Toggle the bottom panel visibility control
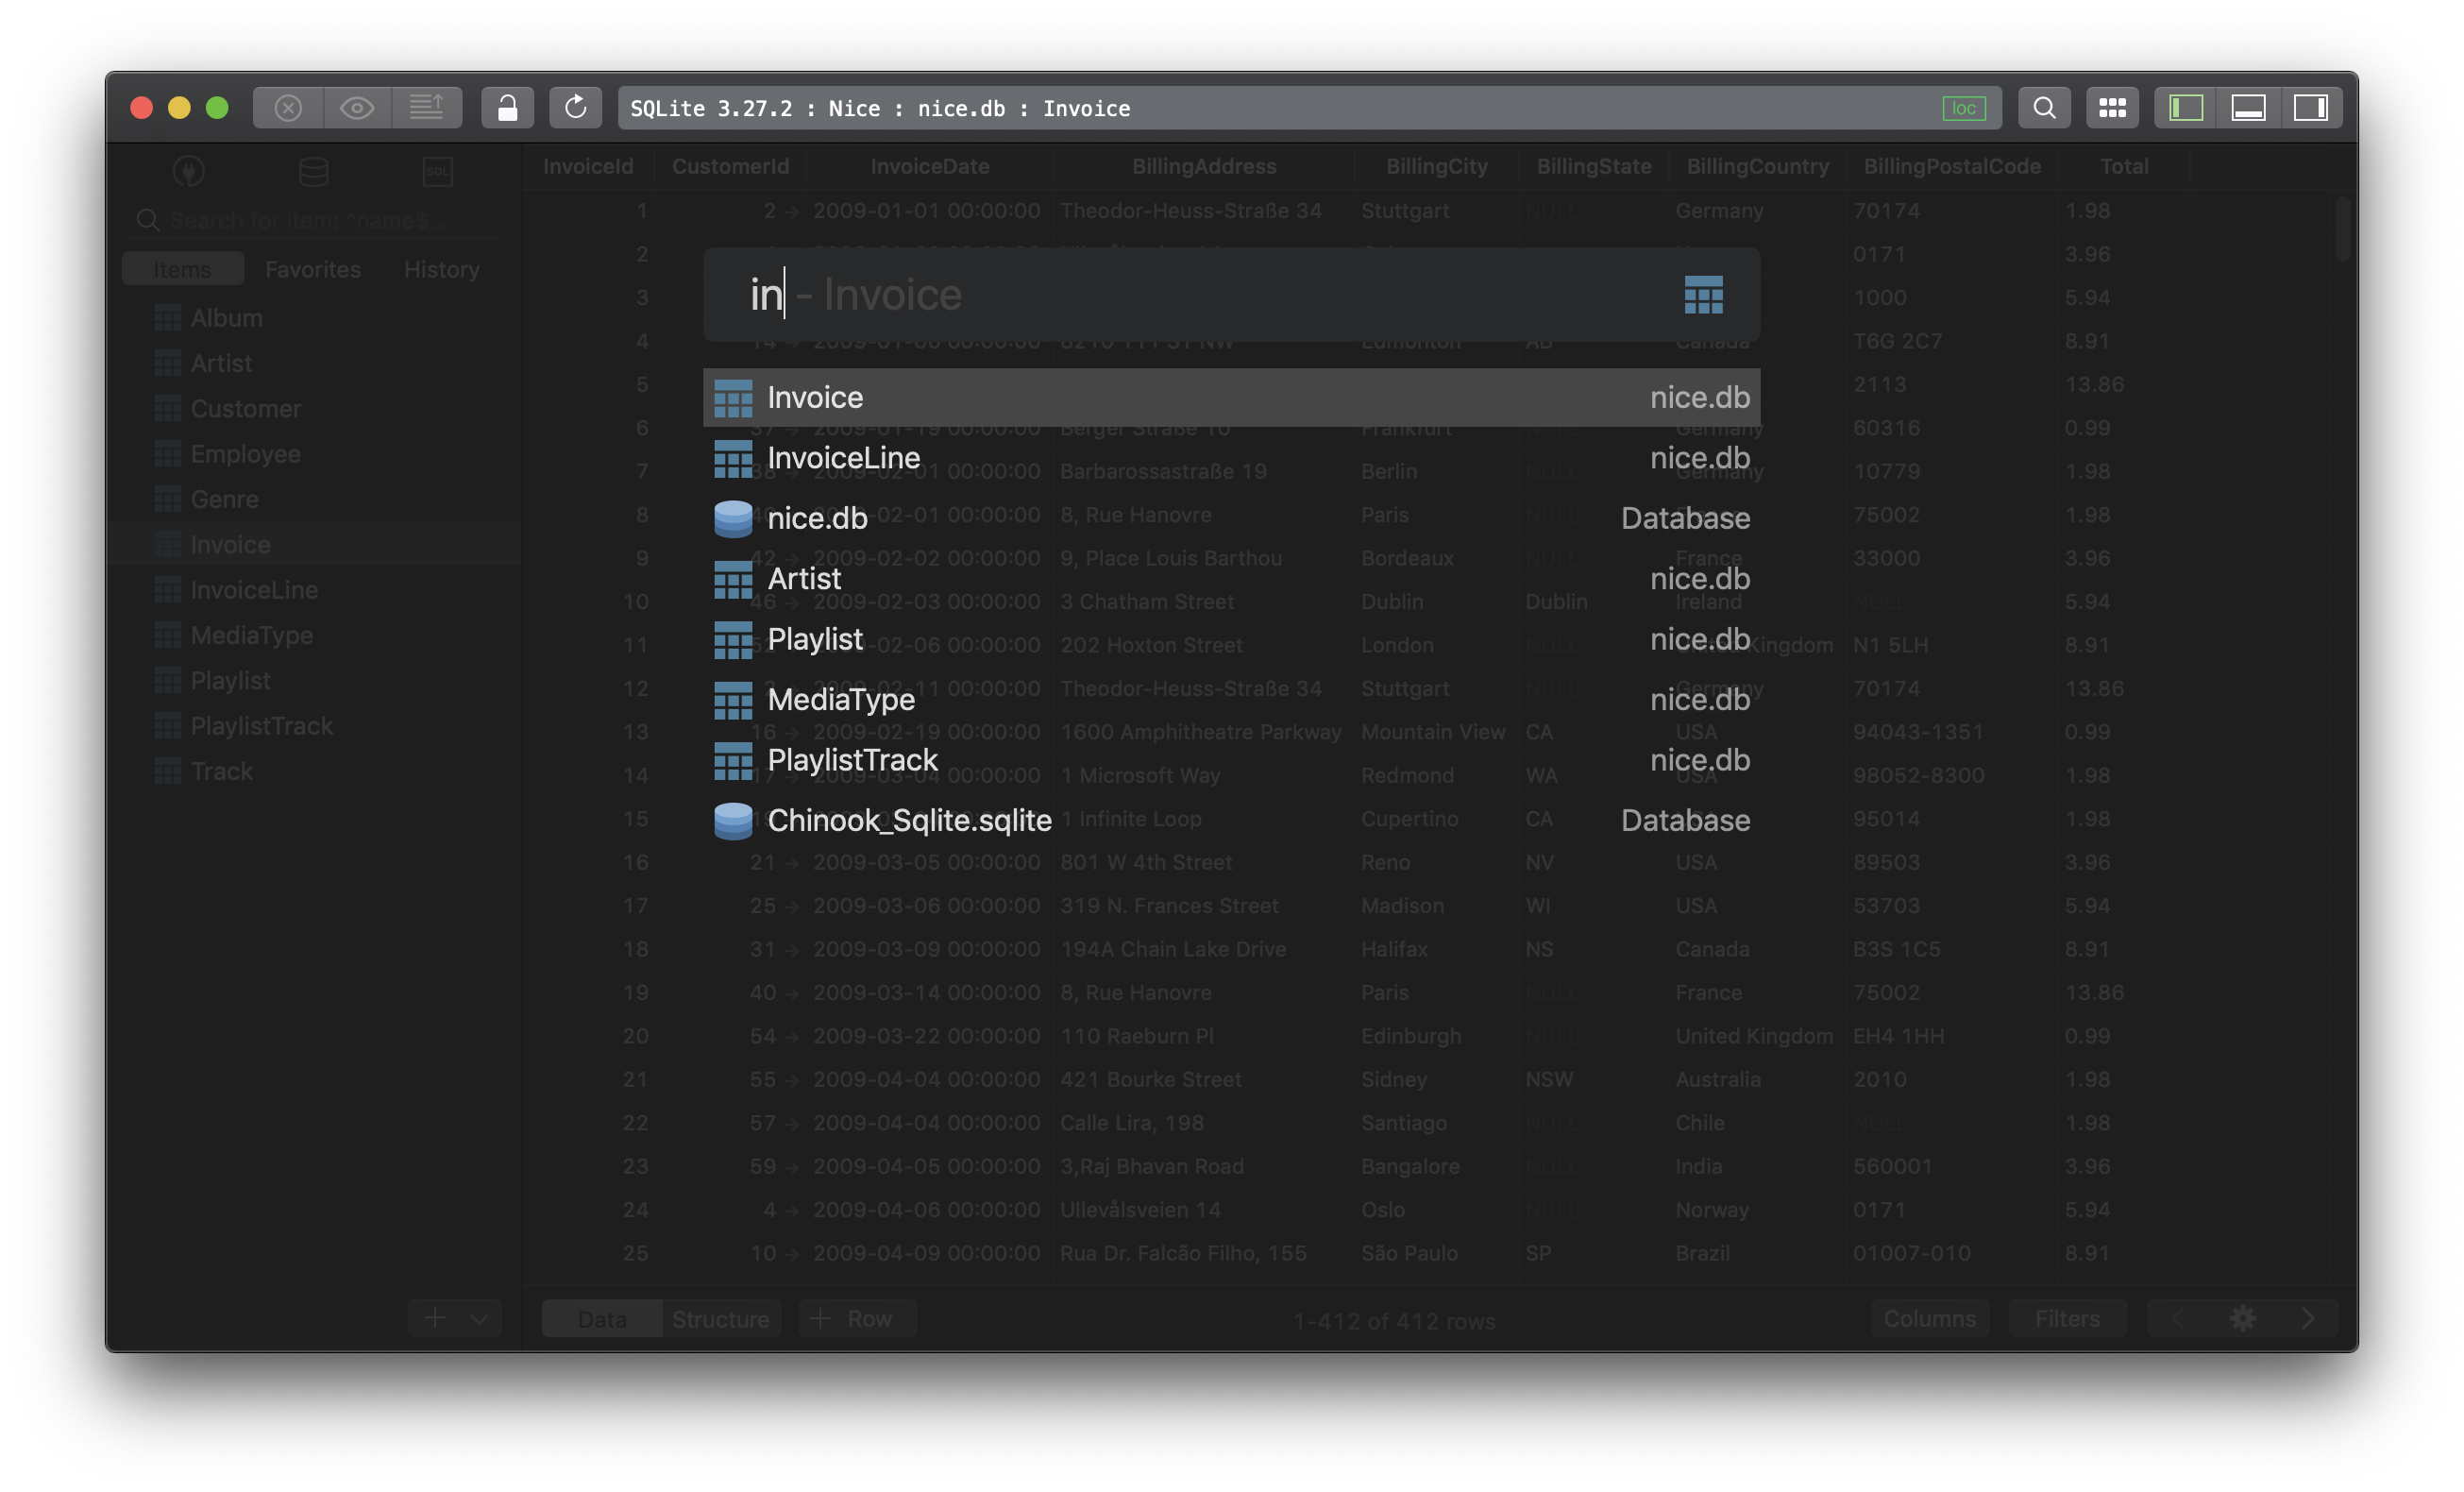The width and height of the screenshot is (2464, 1492). pyautogui.click(x=2250, y=108)
